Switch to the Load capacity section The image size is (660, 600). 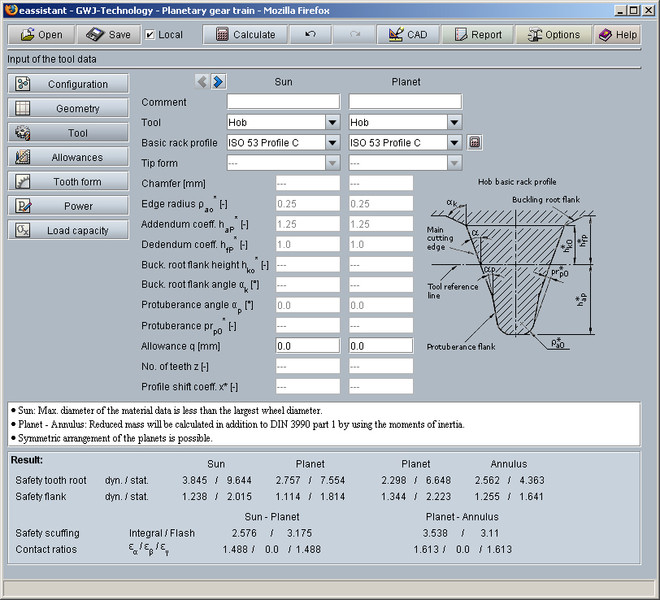point(68,230)
